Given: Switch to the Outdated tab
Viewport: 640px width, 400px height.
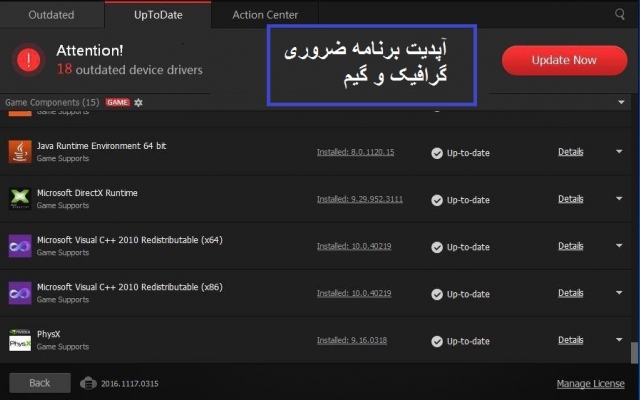Looking at the screenshot, I should pyautogui.click(x=52, y=15).
